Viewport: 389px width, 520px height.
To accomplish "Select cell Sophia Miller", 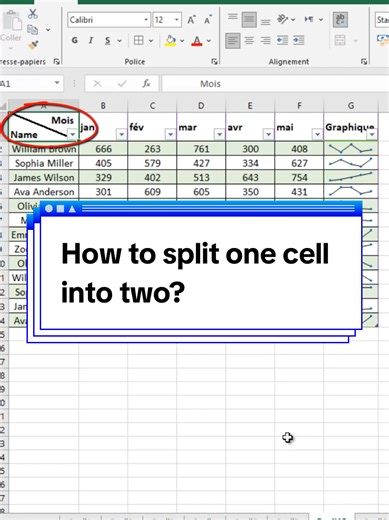I will click(44, 163).
